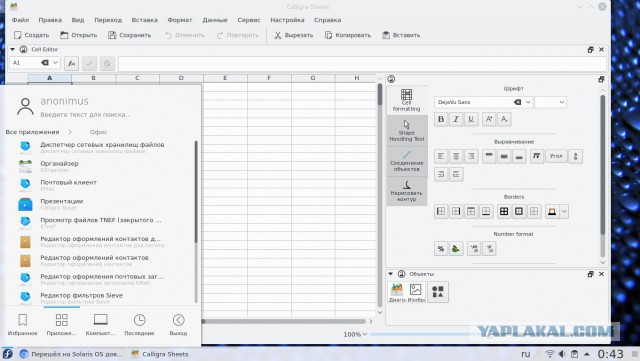The width and height of the screenshot is (640, 361).
Task: Open border color dropdown arrow
Action: 564,211
